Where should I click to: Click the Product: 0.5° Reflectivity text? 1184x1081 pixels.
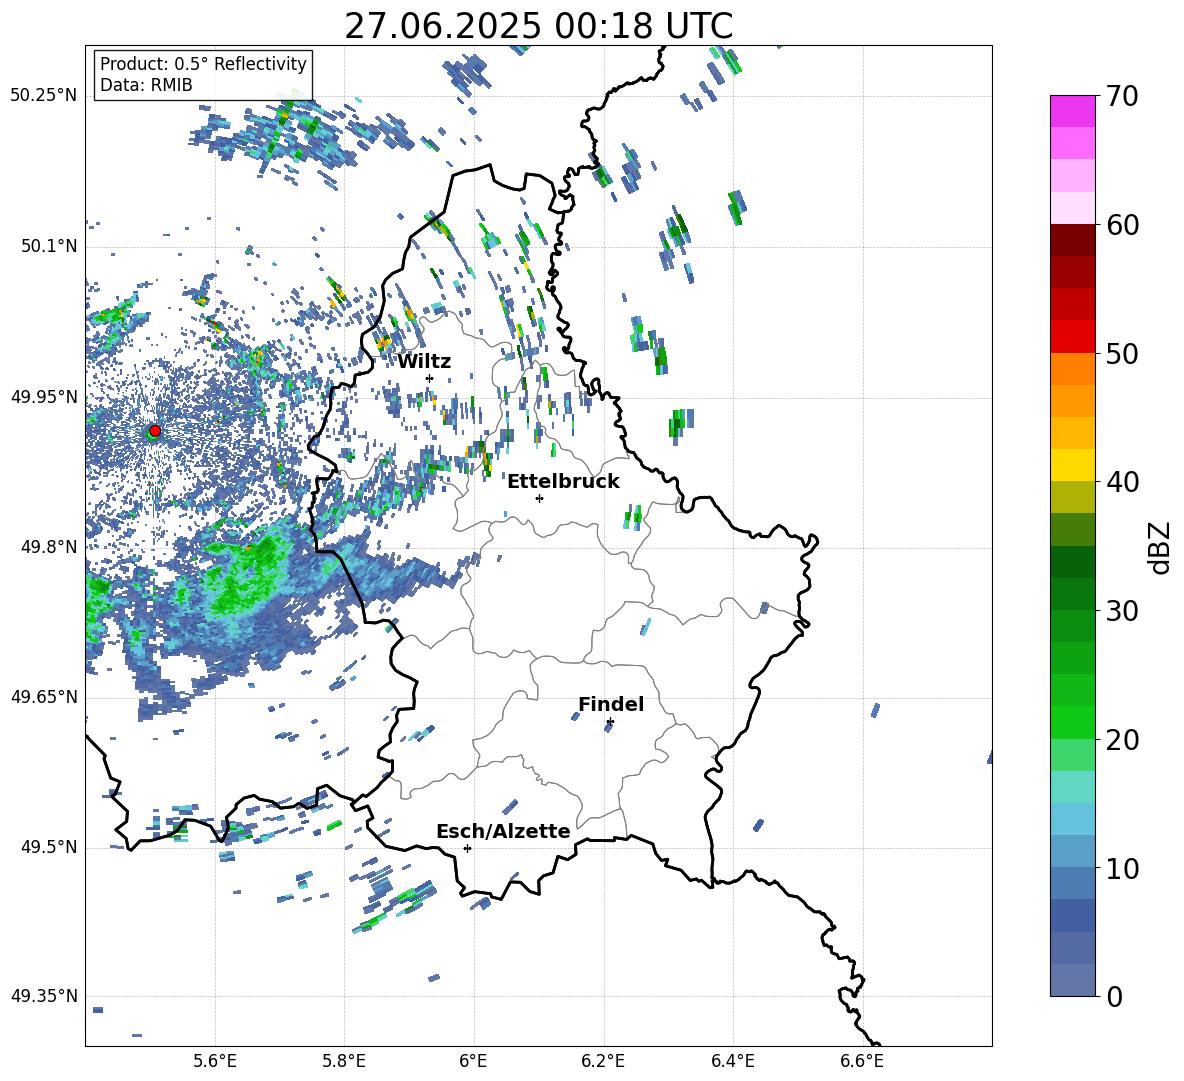tap(203, 64)
